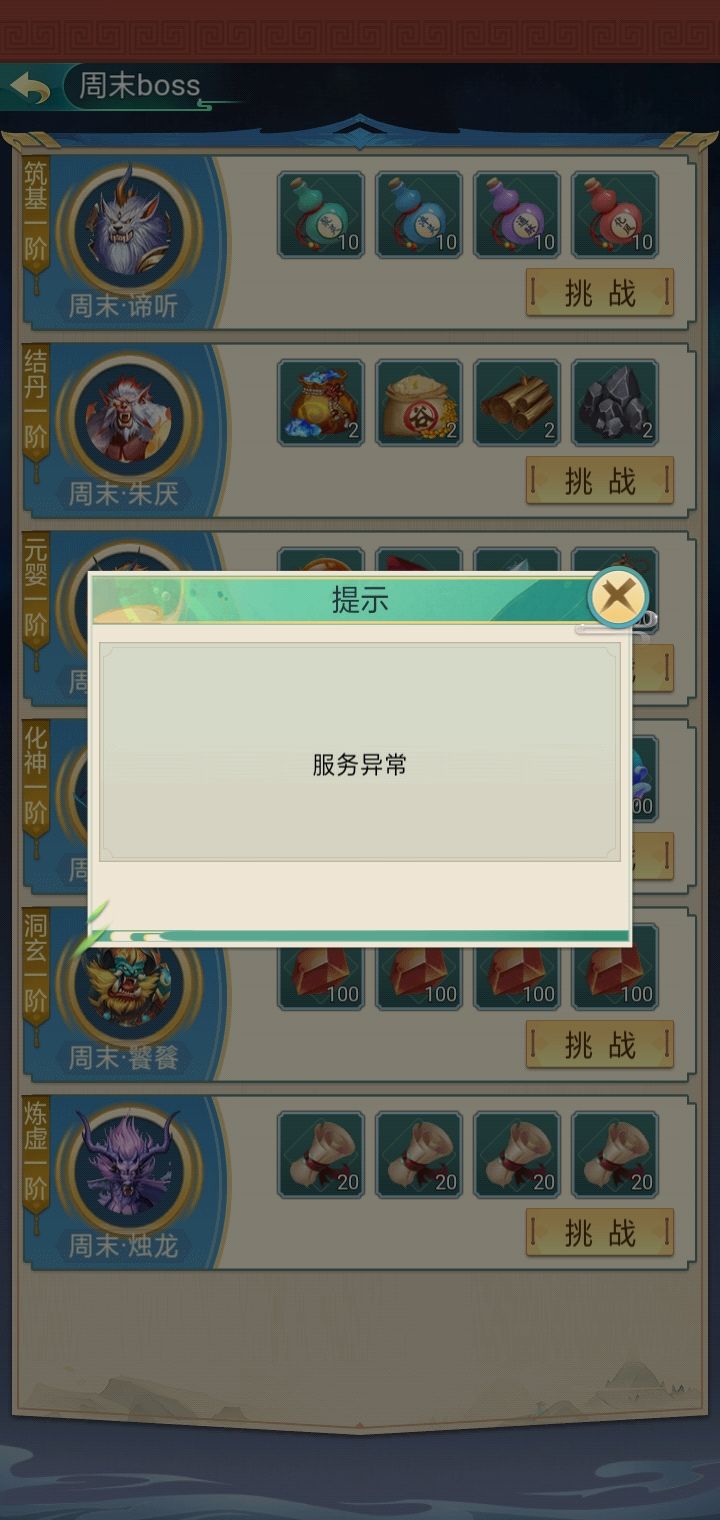Tap the treasure bag reward icon
The width and height of the screenshot is (720, 1520).
click(x=321, y=403)
